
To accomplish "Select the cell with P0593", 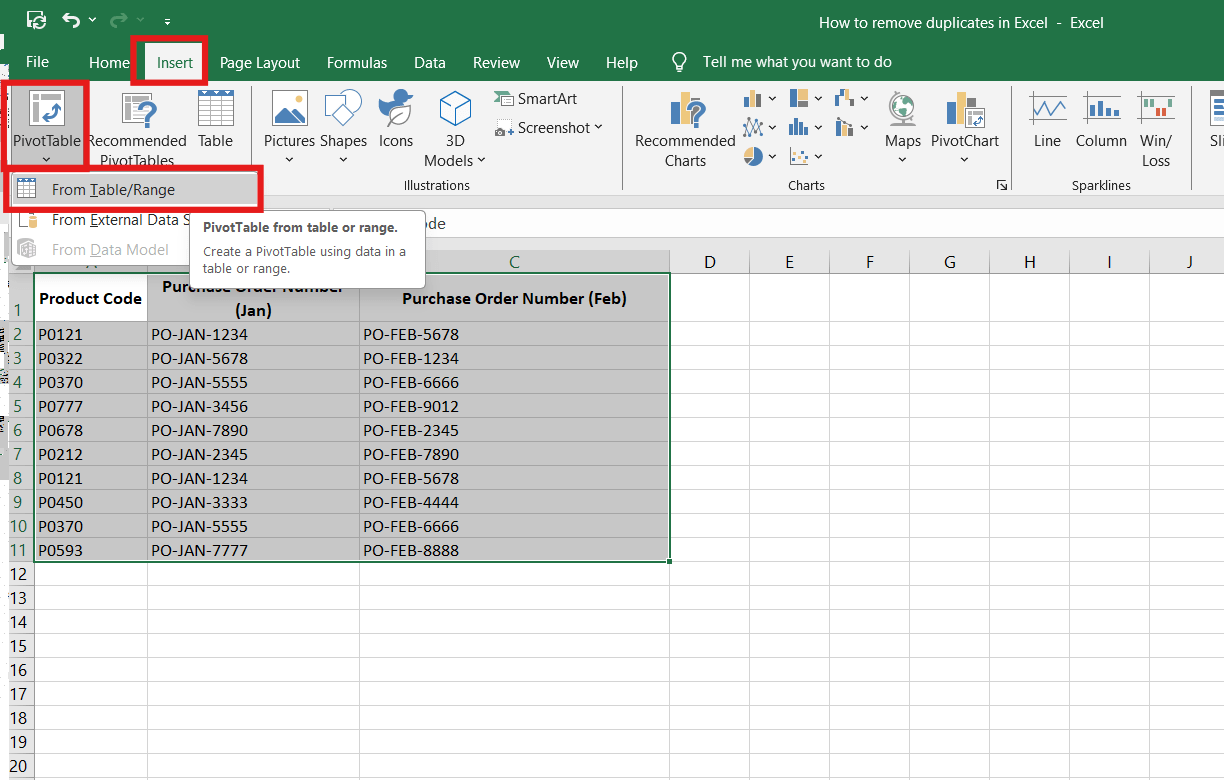I will tap(91, 550).
